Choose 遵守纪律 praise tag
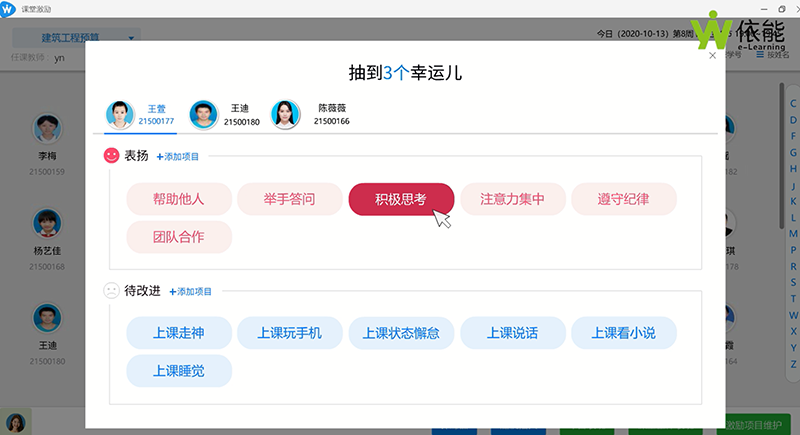The image size is (800, 435). coord(623,199)
